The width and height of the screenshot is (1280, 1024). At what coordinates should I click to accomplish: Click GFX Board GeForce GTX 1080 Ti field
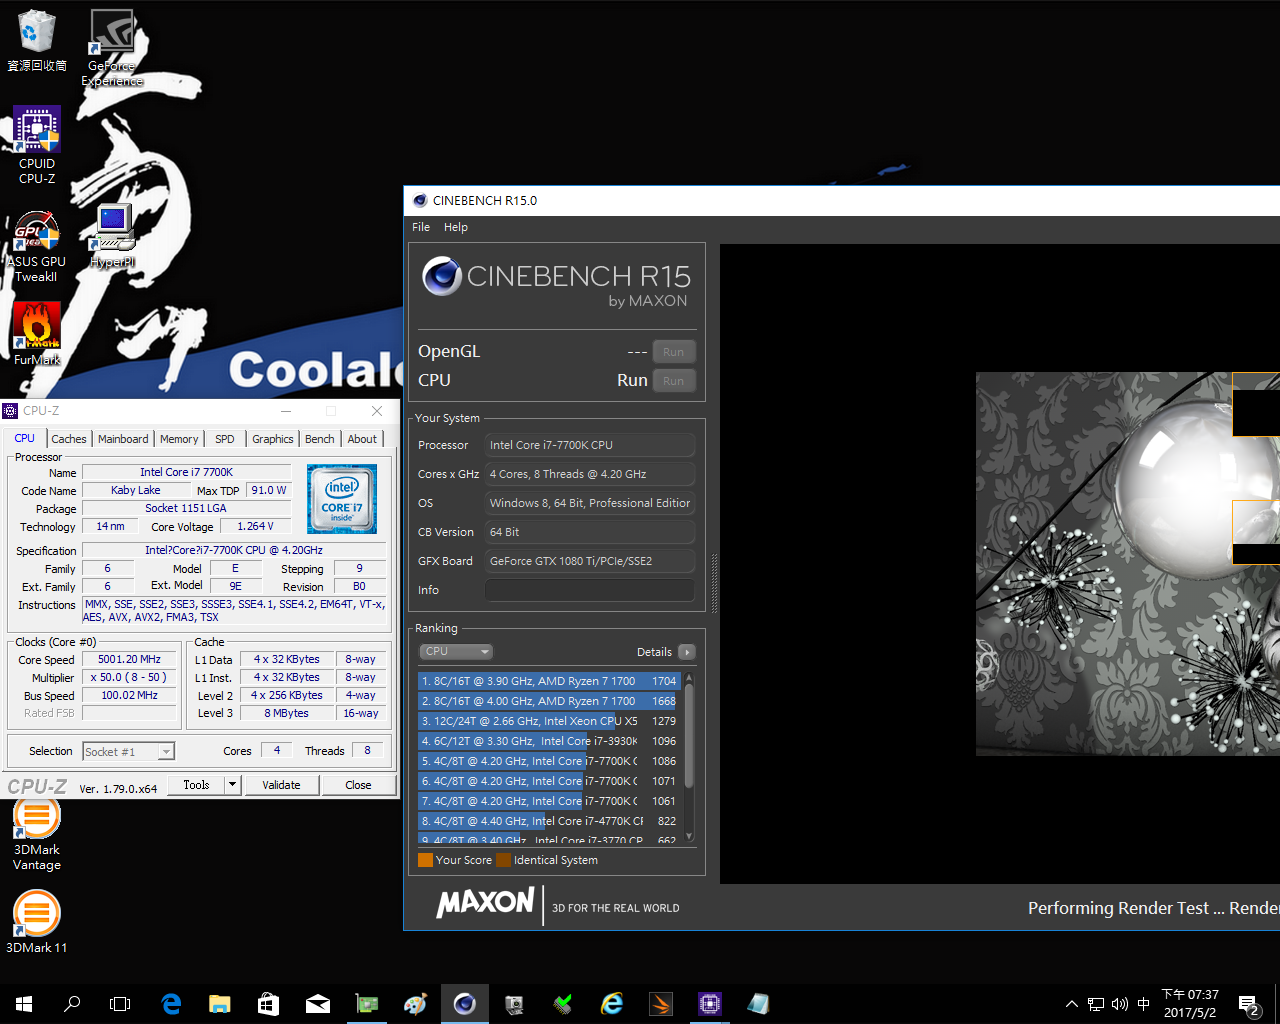tap(590, 561)
